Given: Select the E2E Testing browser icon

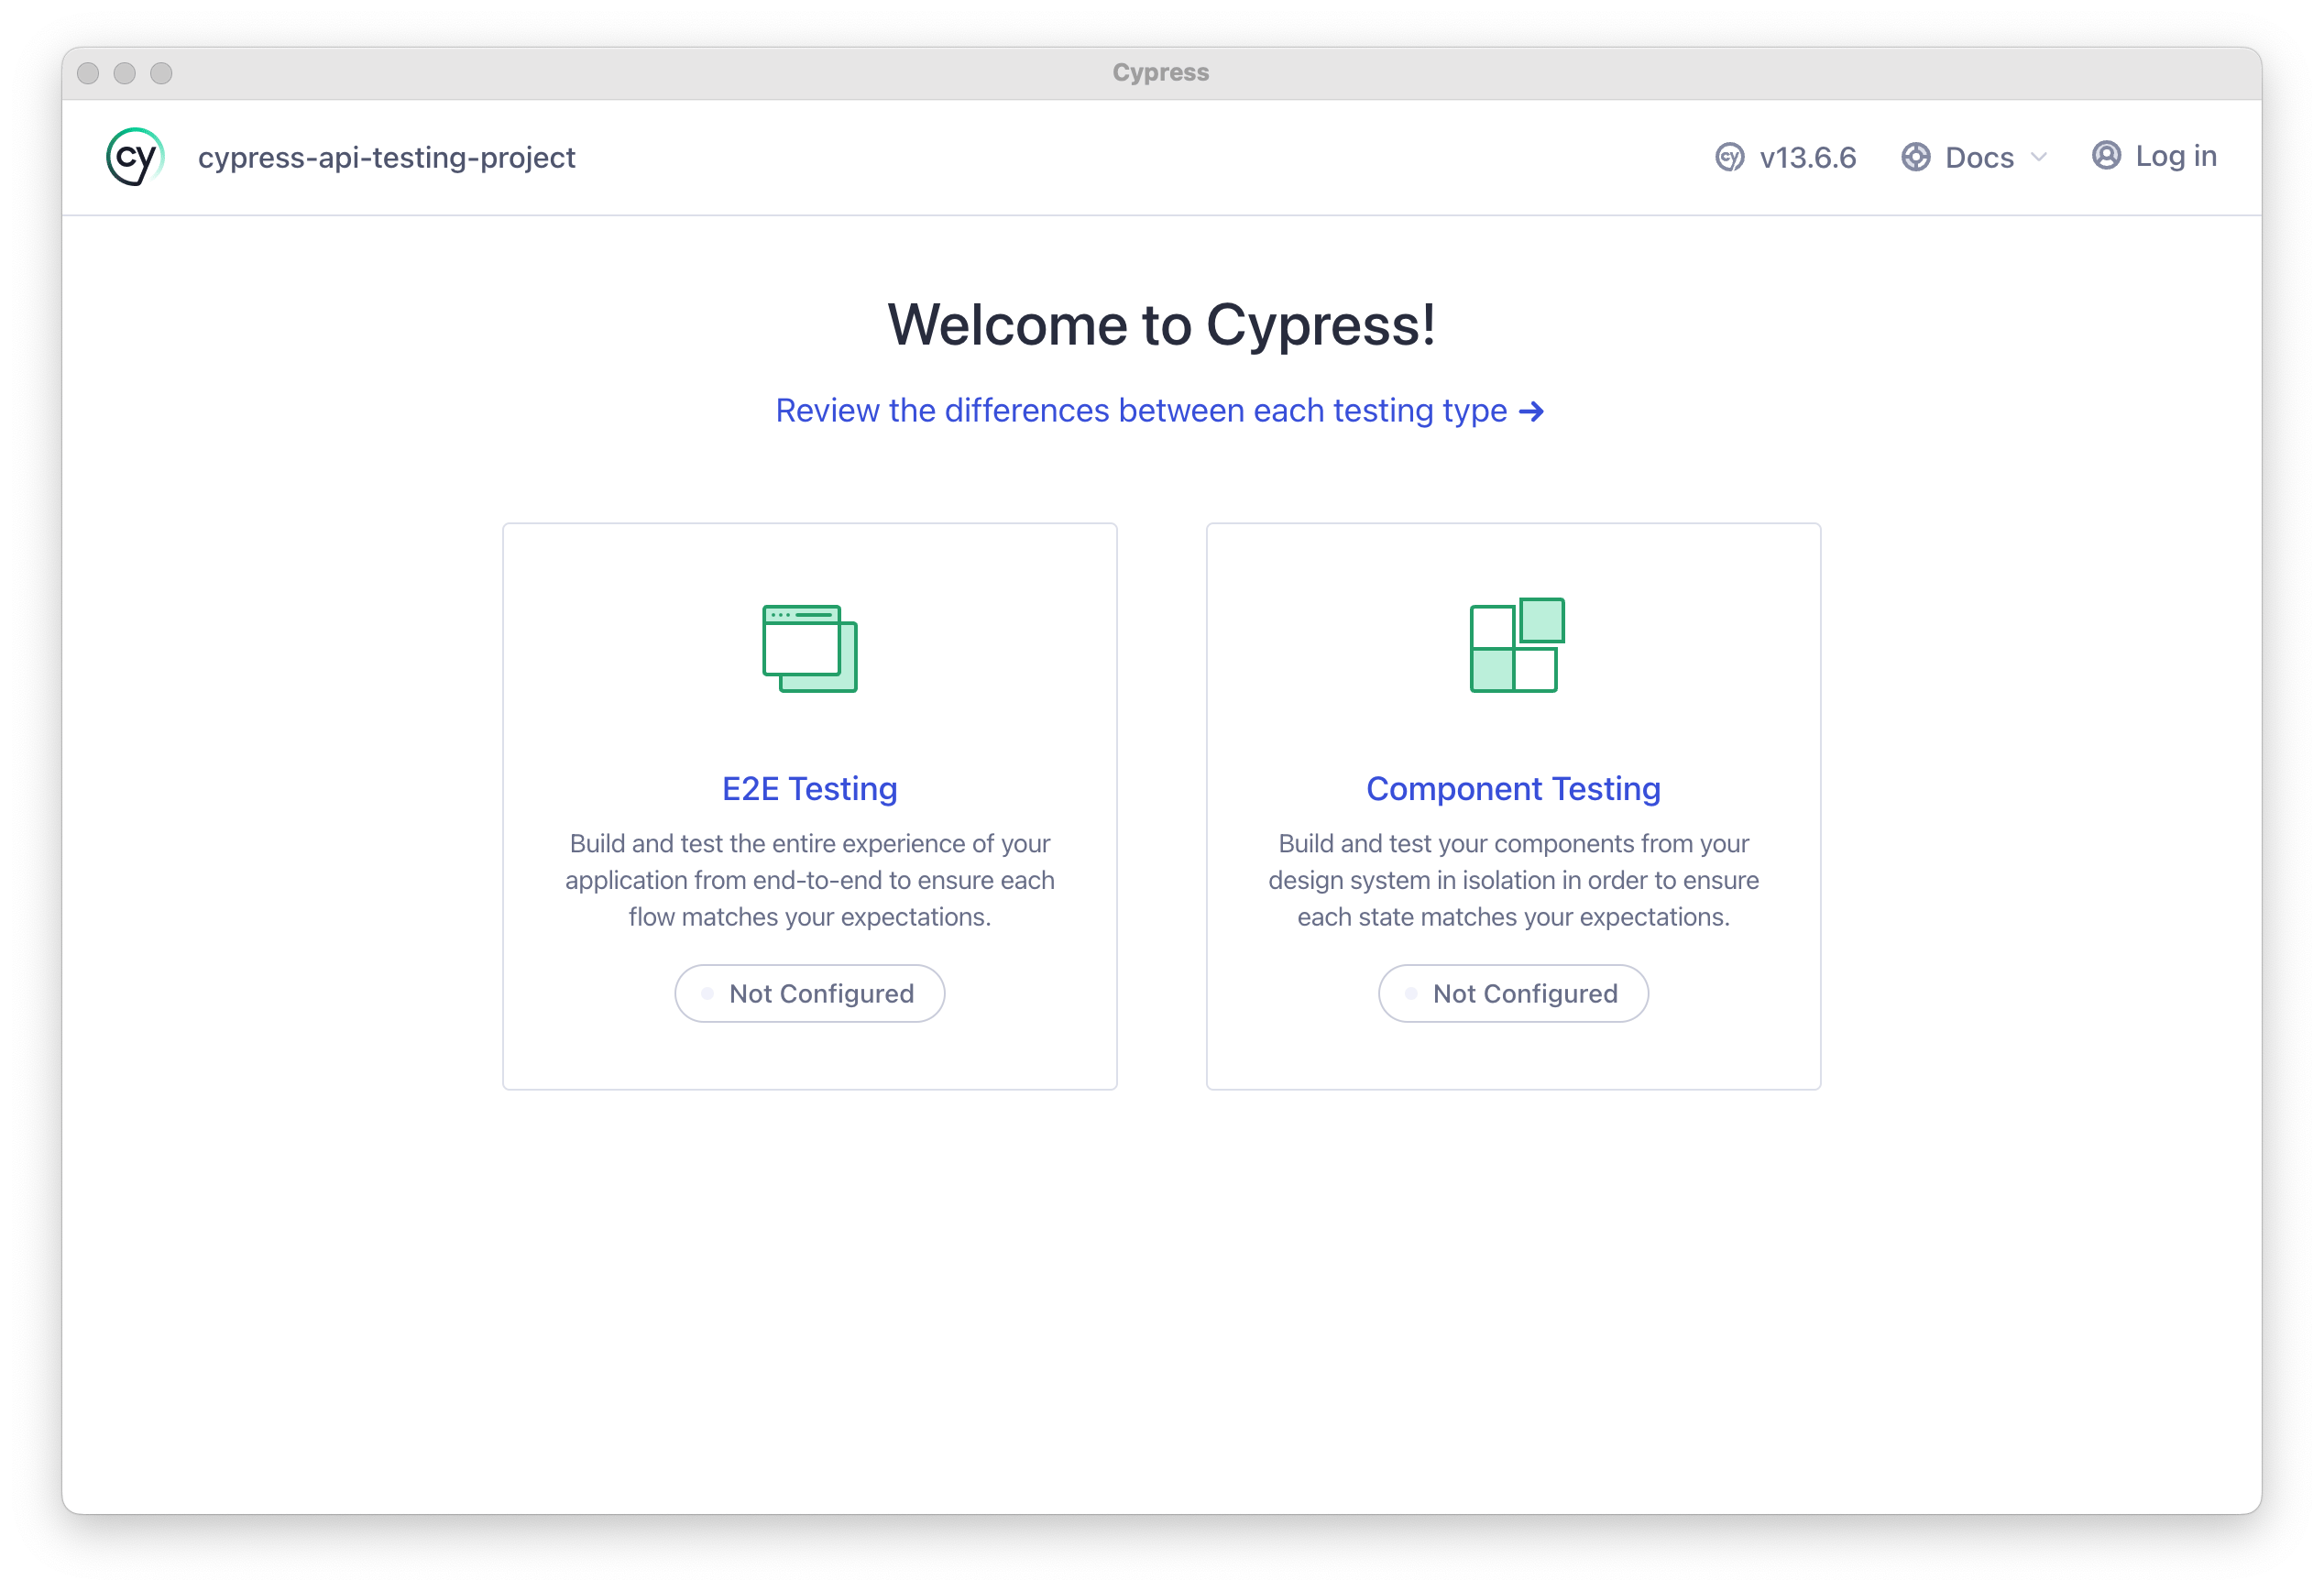Looking at the screenshot, I should 810,648.
